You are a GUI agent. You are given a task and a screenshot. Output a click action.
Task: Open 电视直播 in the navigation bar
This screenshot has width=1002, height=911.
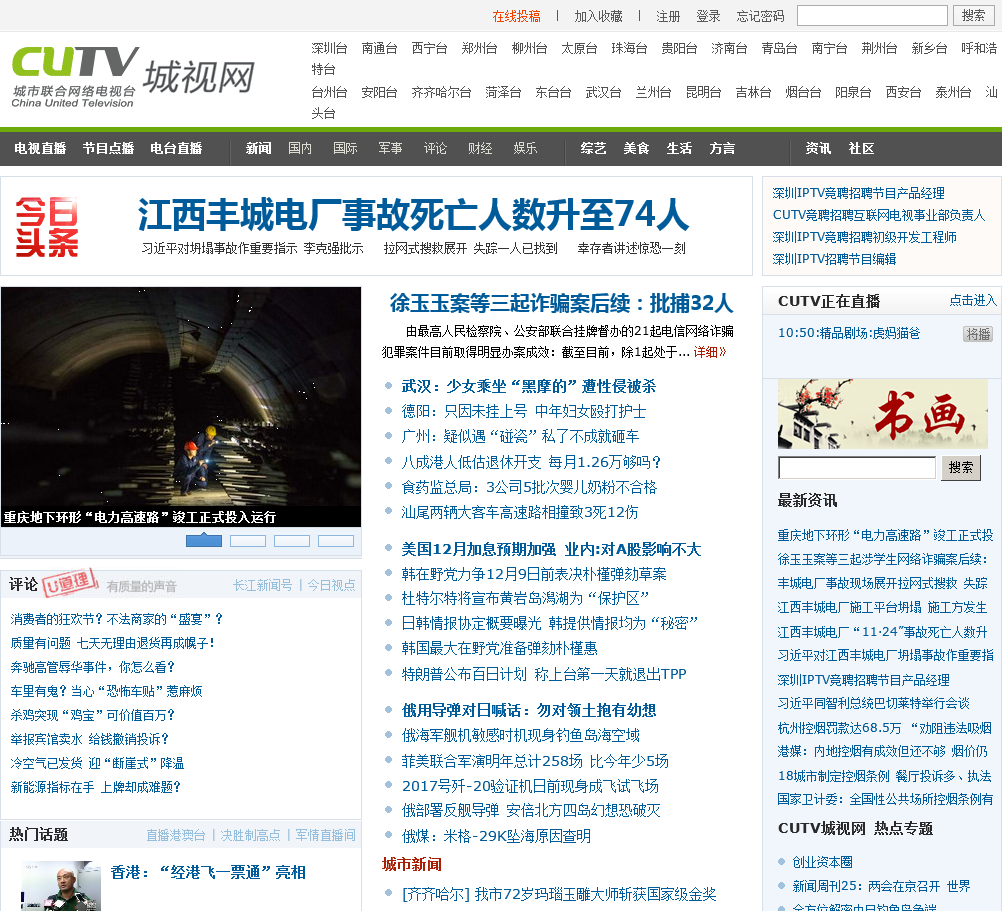[x=40, y=148]
